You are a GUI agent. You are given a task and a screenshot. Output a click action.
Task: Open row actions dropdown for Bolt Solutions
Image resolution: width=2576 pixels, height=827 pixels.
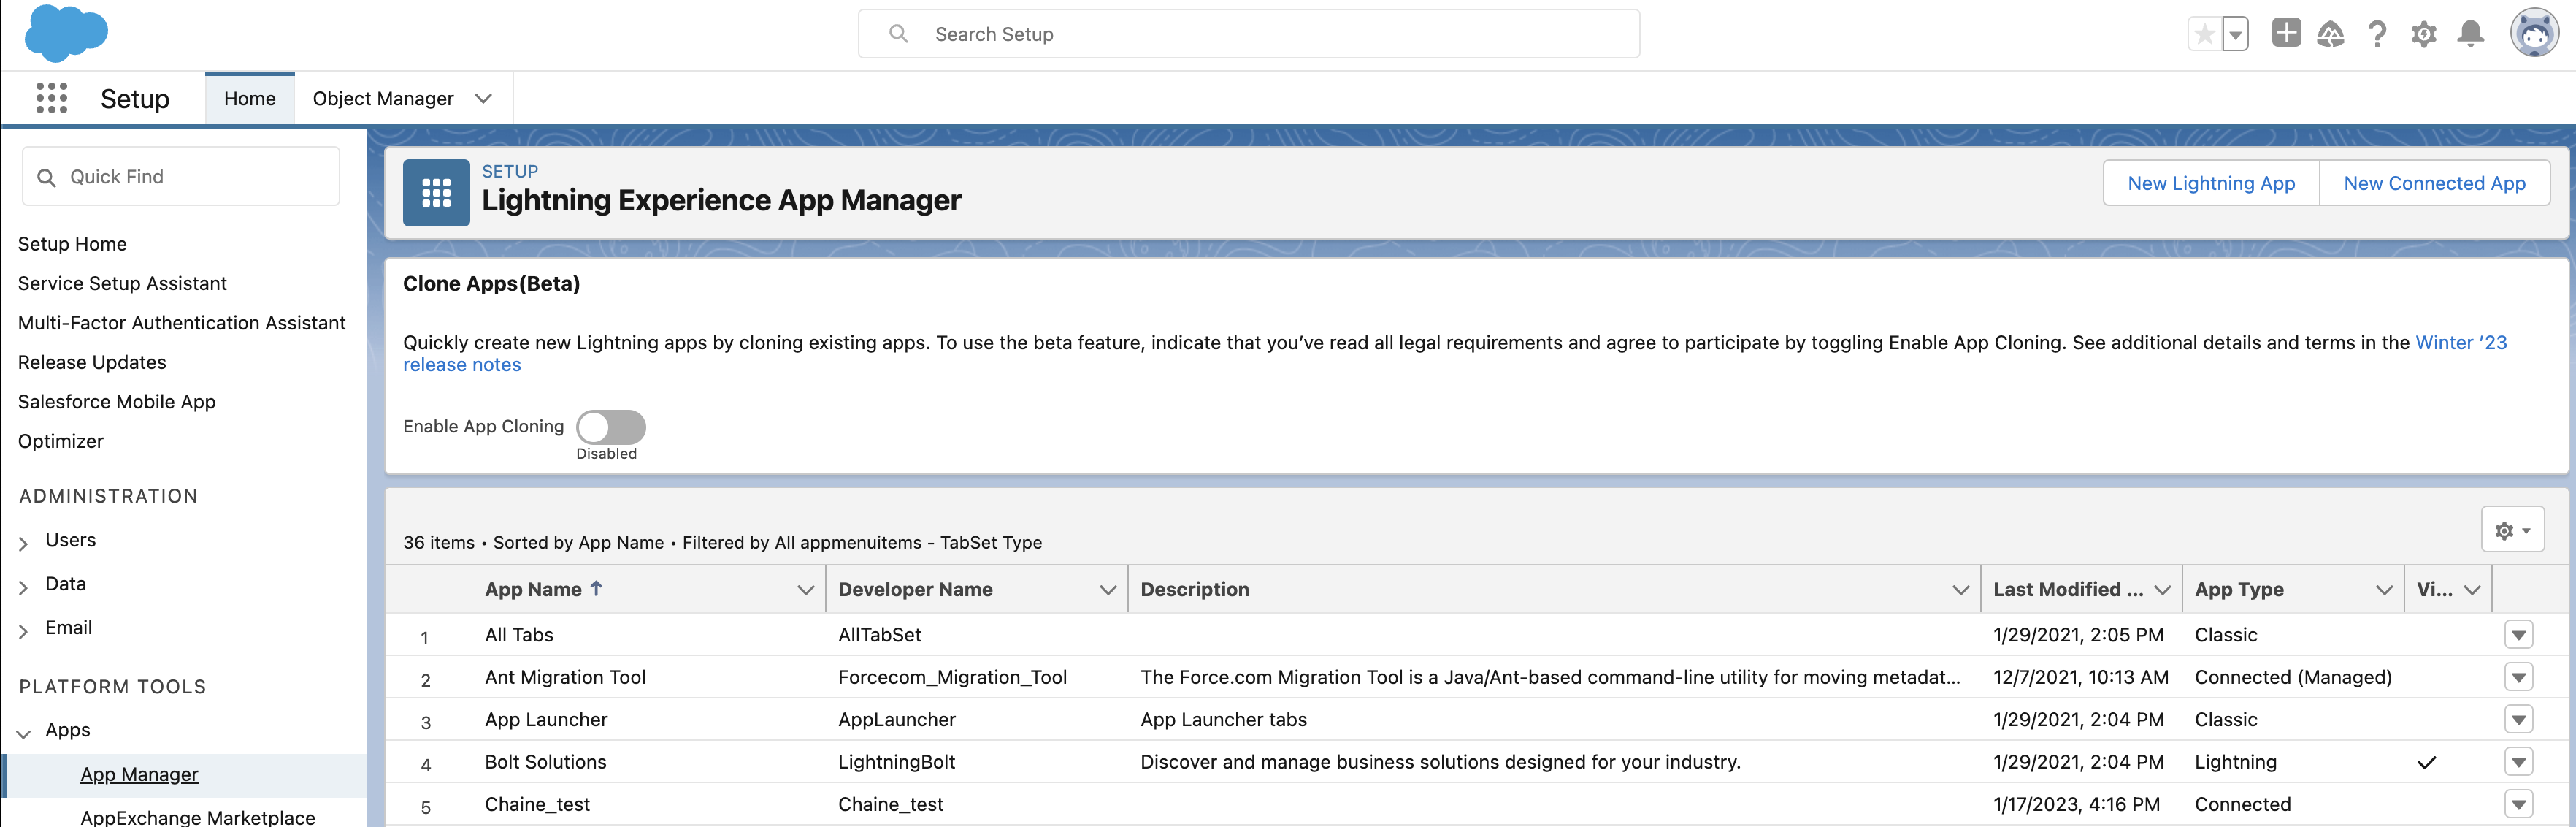pyautogui.click(x=2518, y=762)
